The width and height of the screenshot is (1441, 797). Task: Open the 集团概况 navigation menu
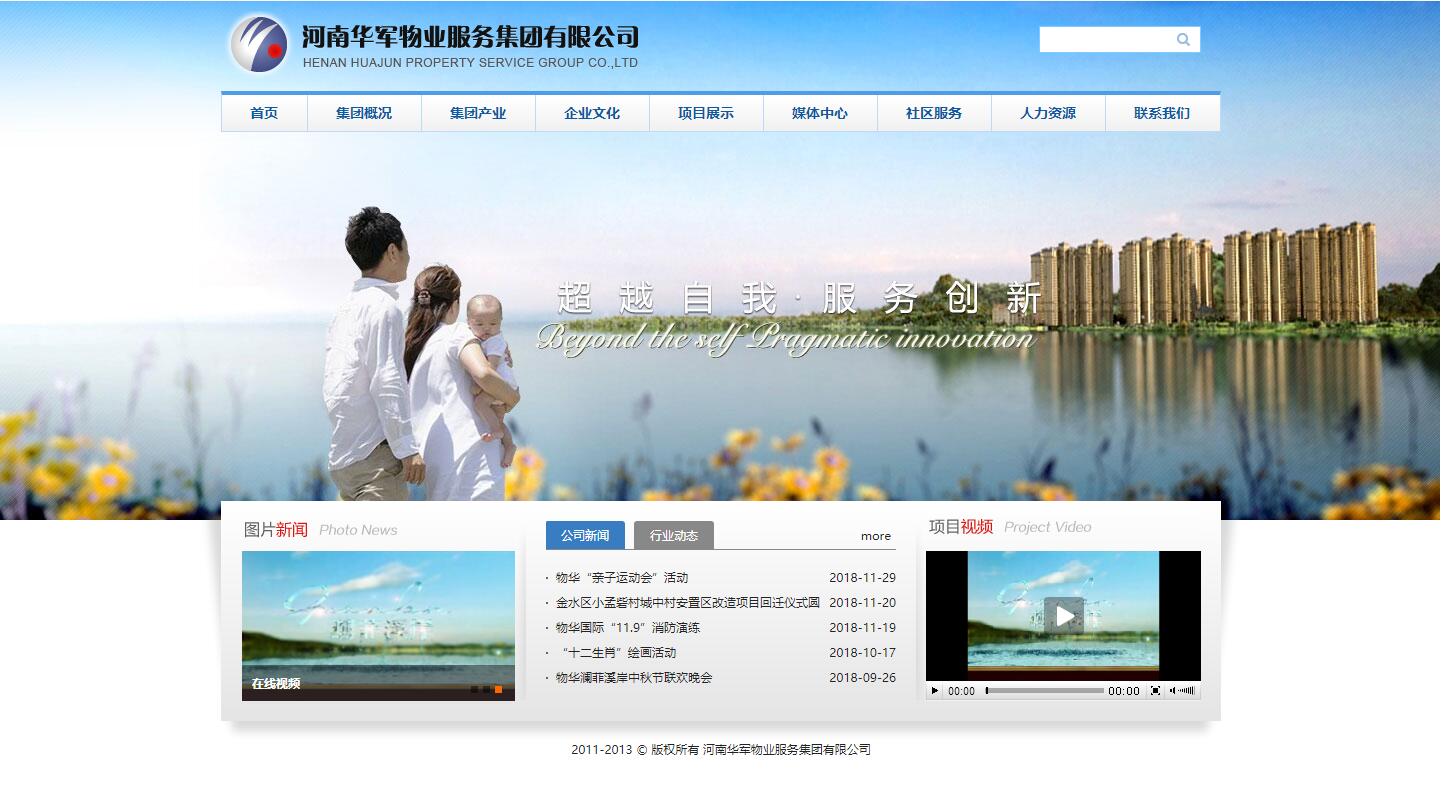pyautogui.click(x=364, y=113)
